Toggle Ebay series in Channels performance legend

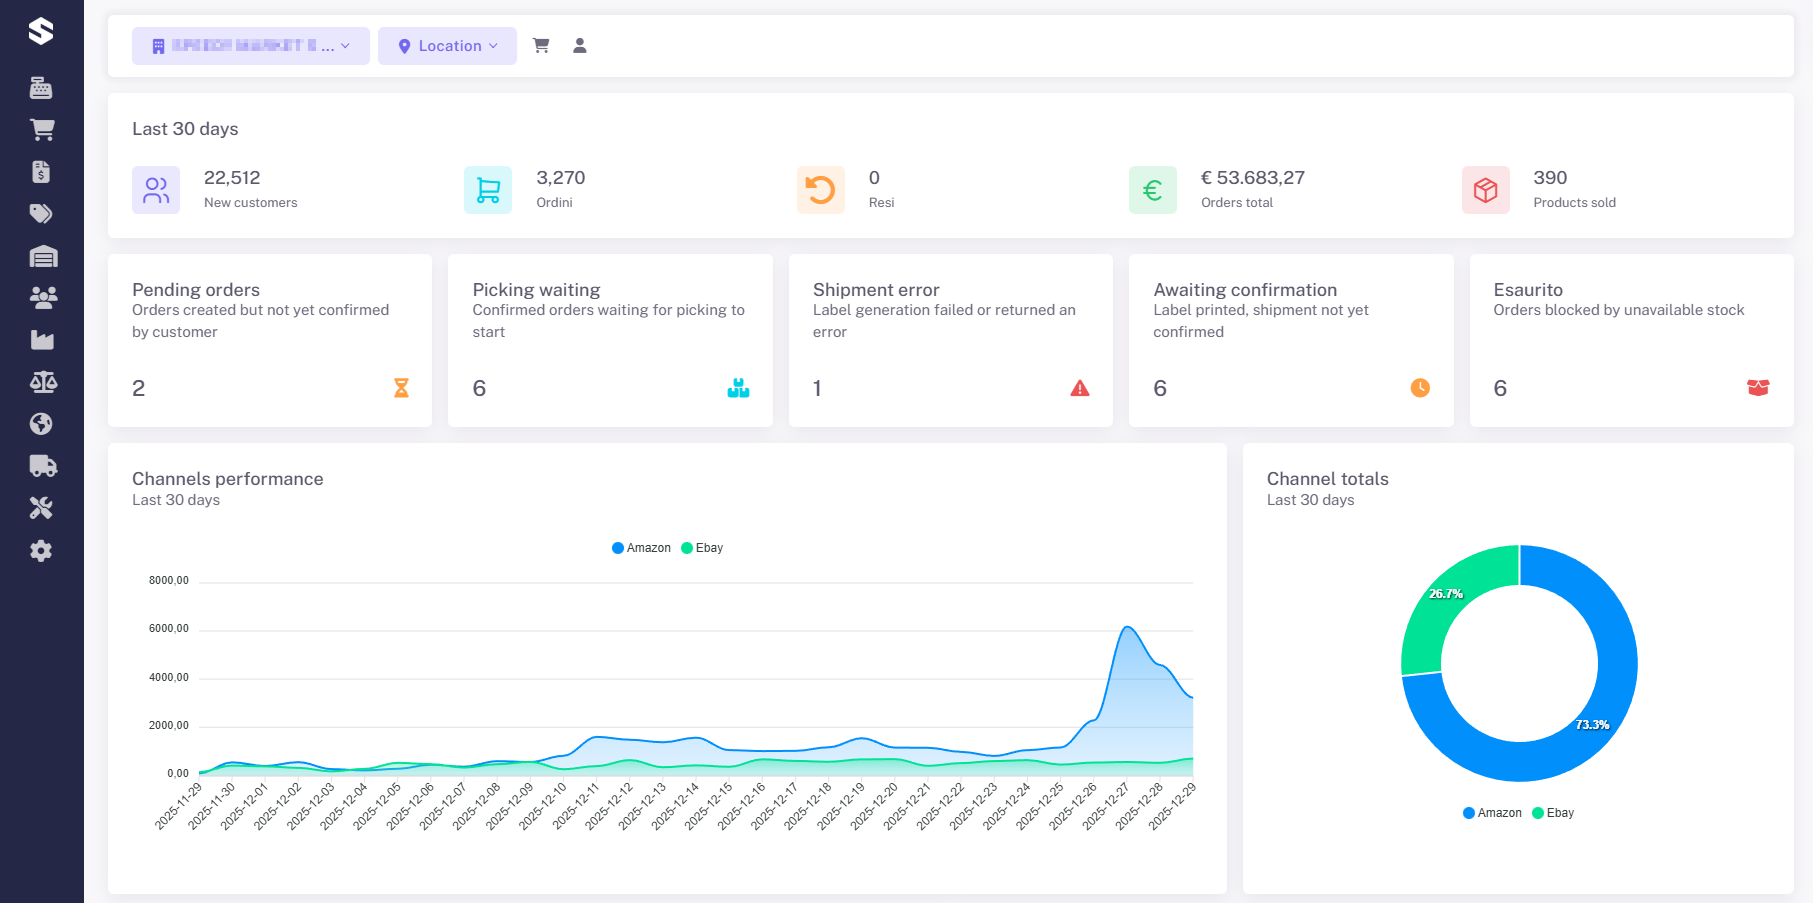(702, 548)
